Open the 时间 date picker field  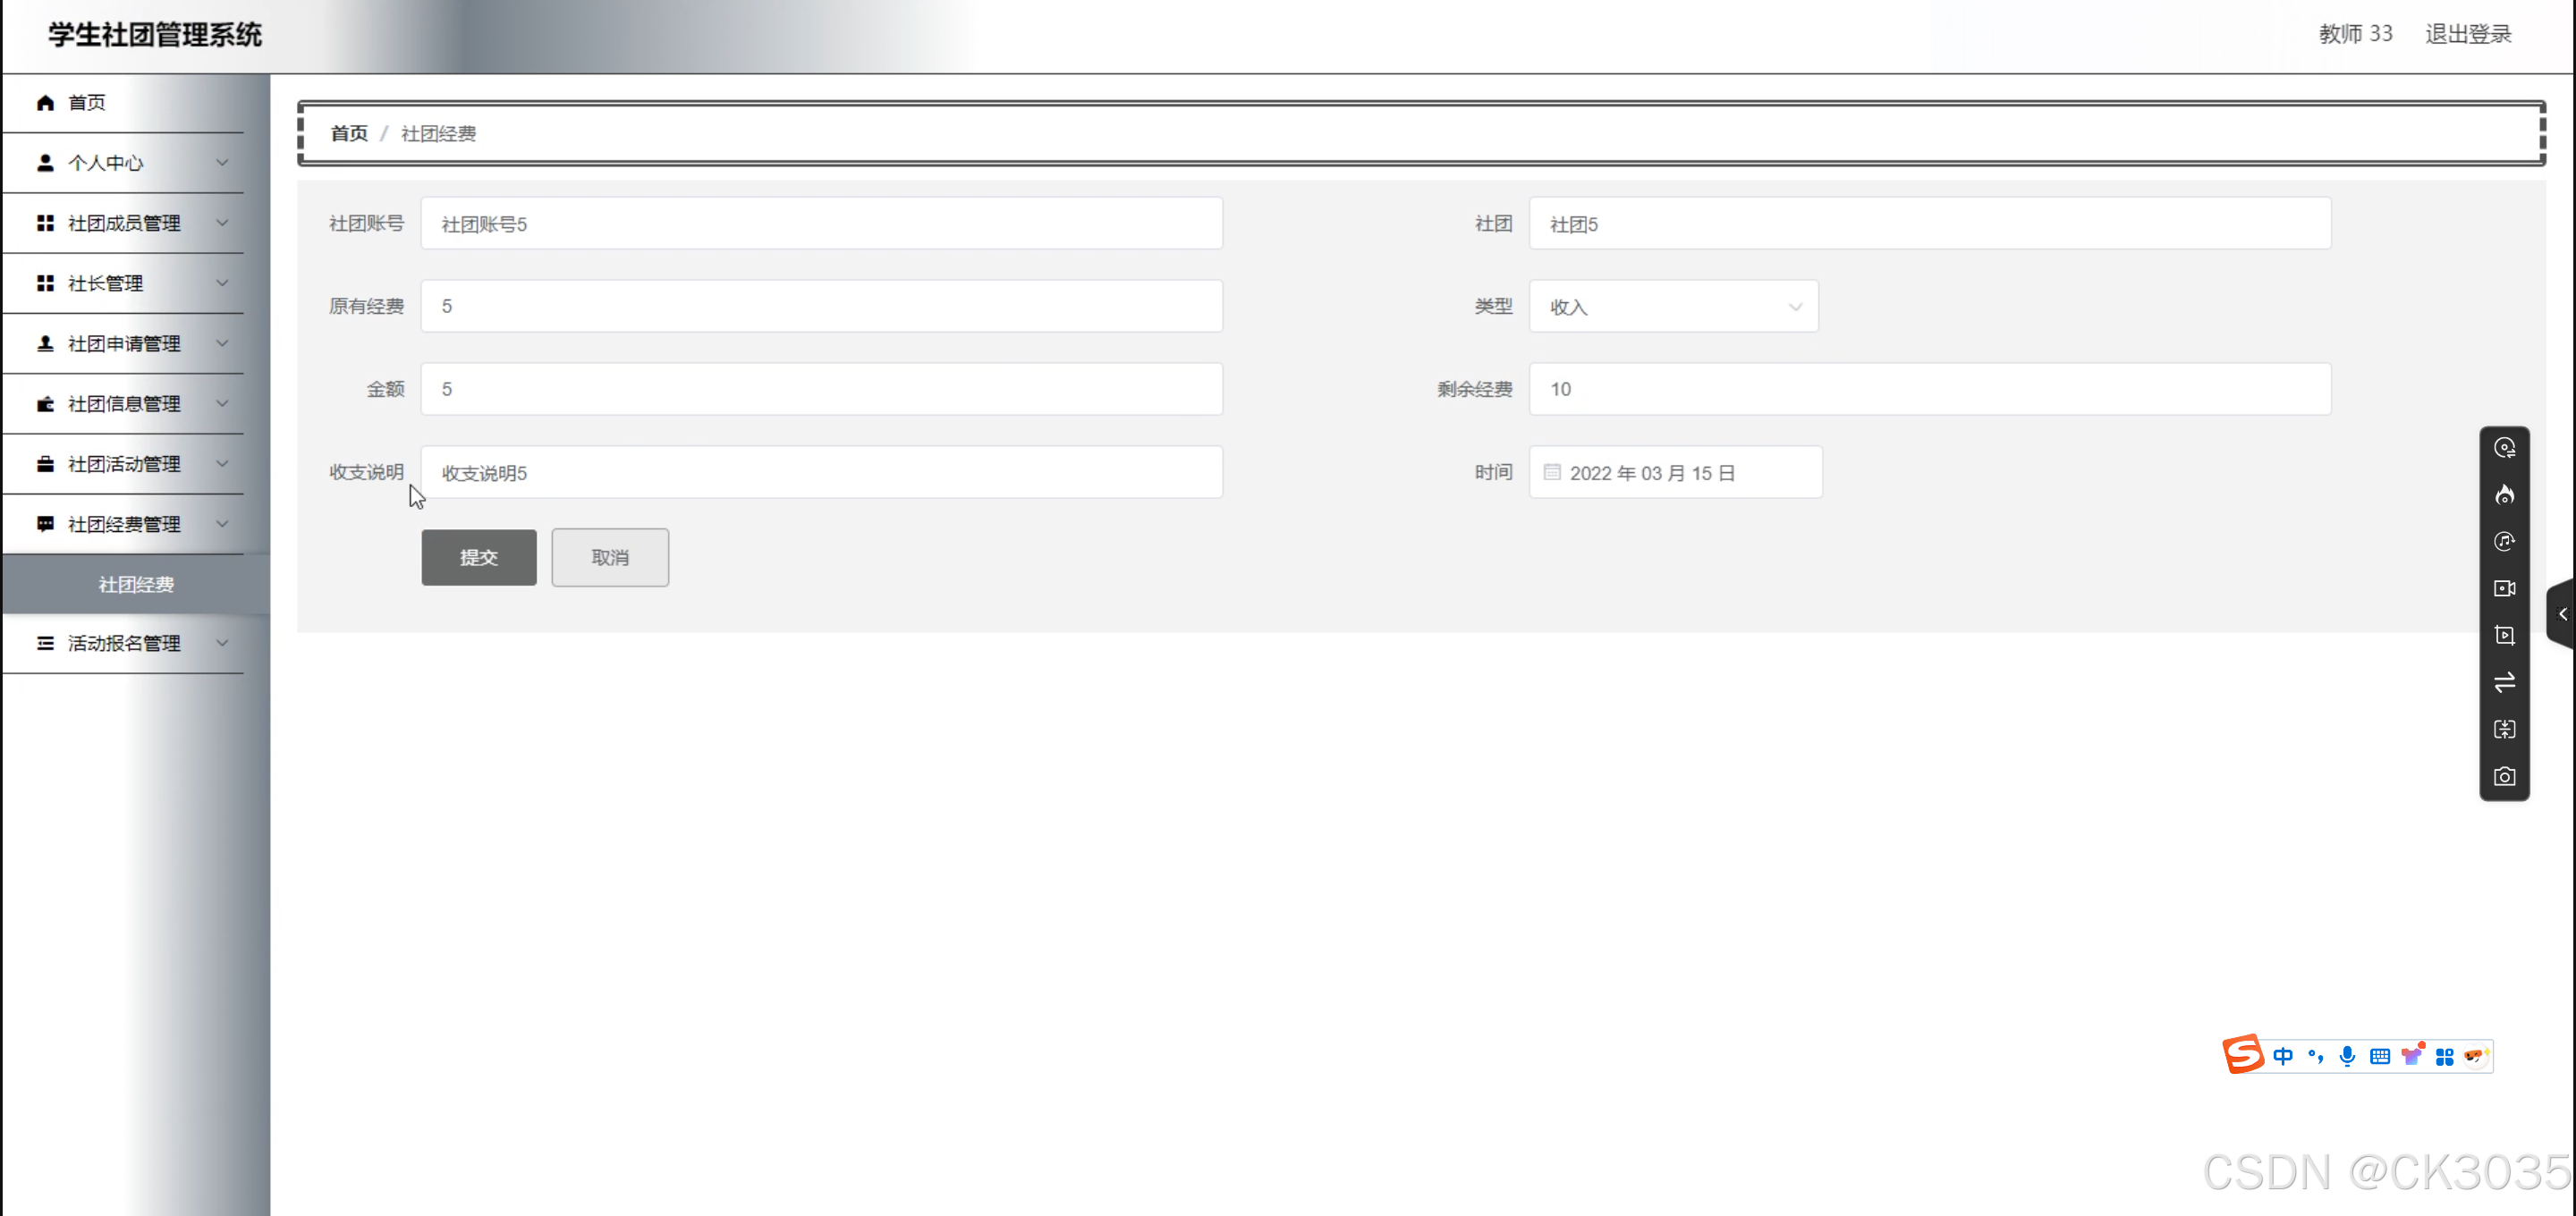coord(1675,473)
